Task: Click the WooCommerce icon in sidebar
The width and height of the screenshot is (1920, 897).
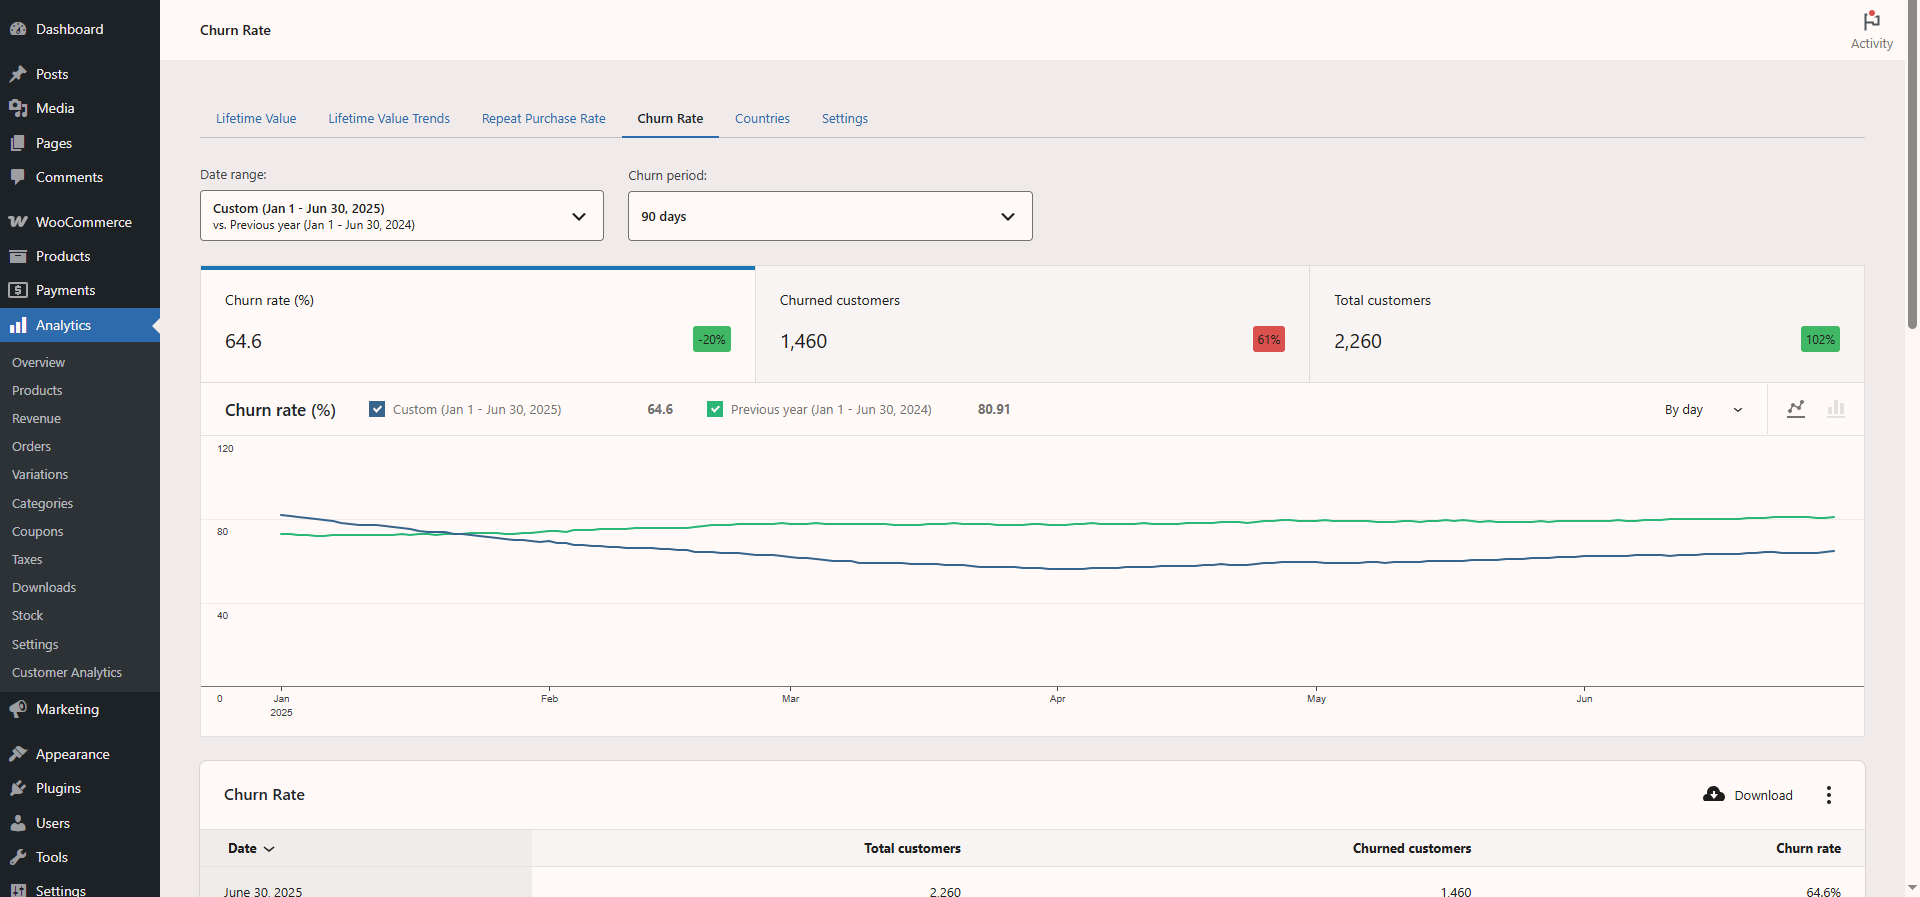Action: (x=18, y=222)
